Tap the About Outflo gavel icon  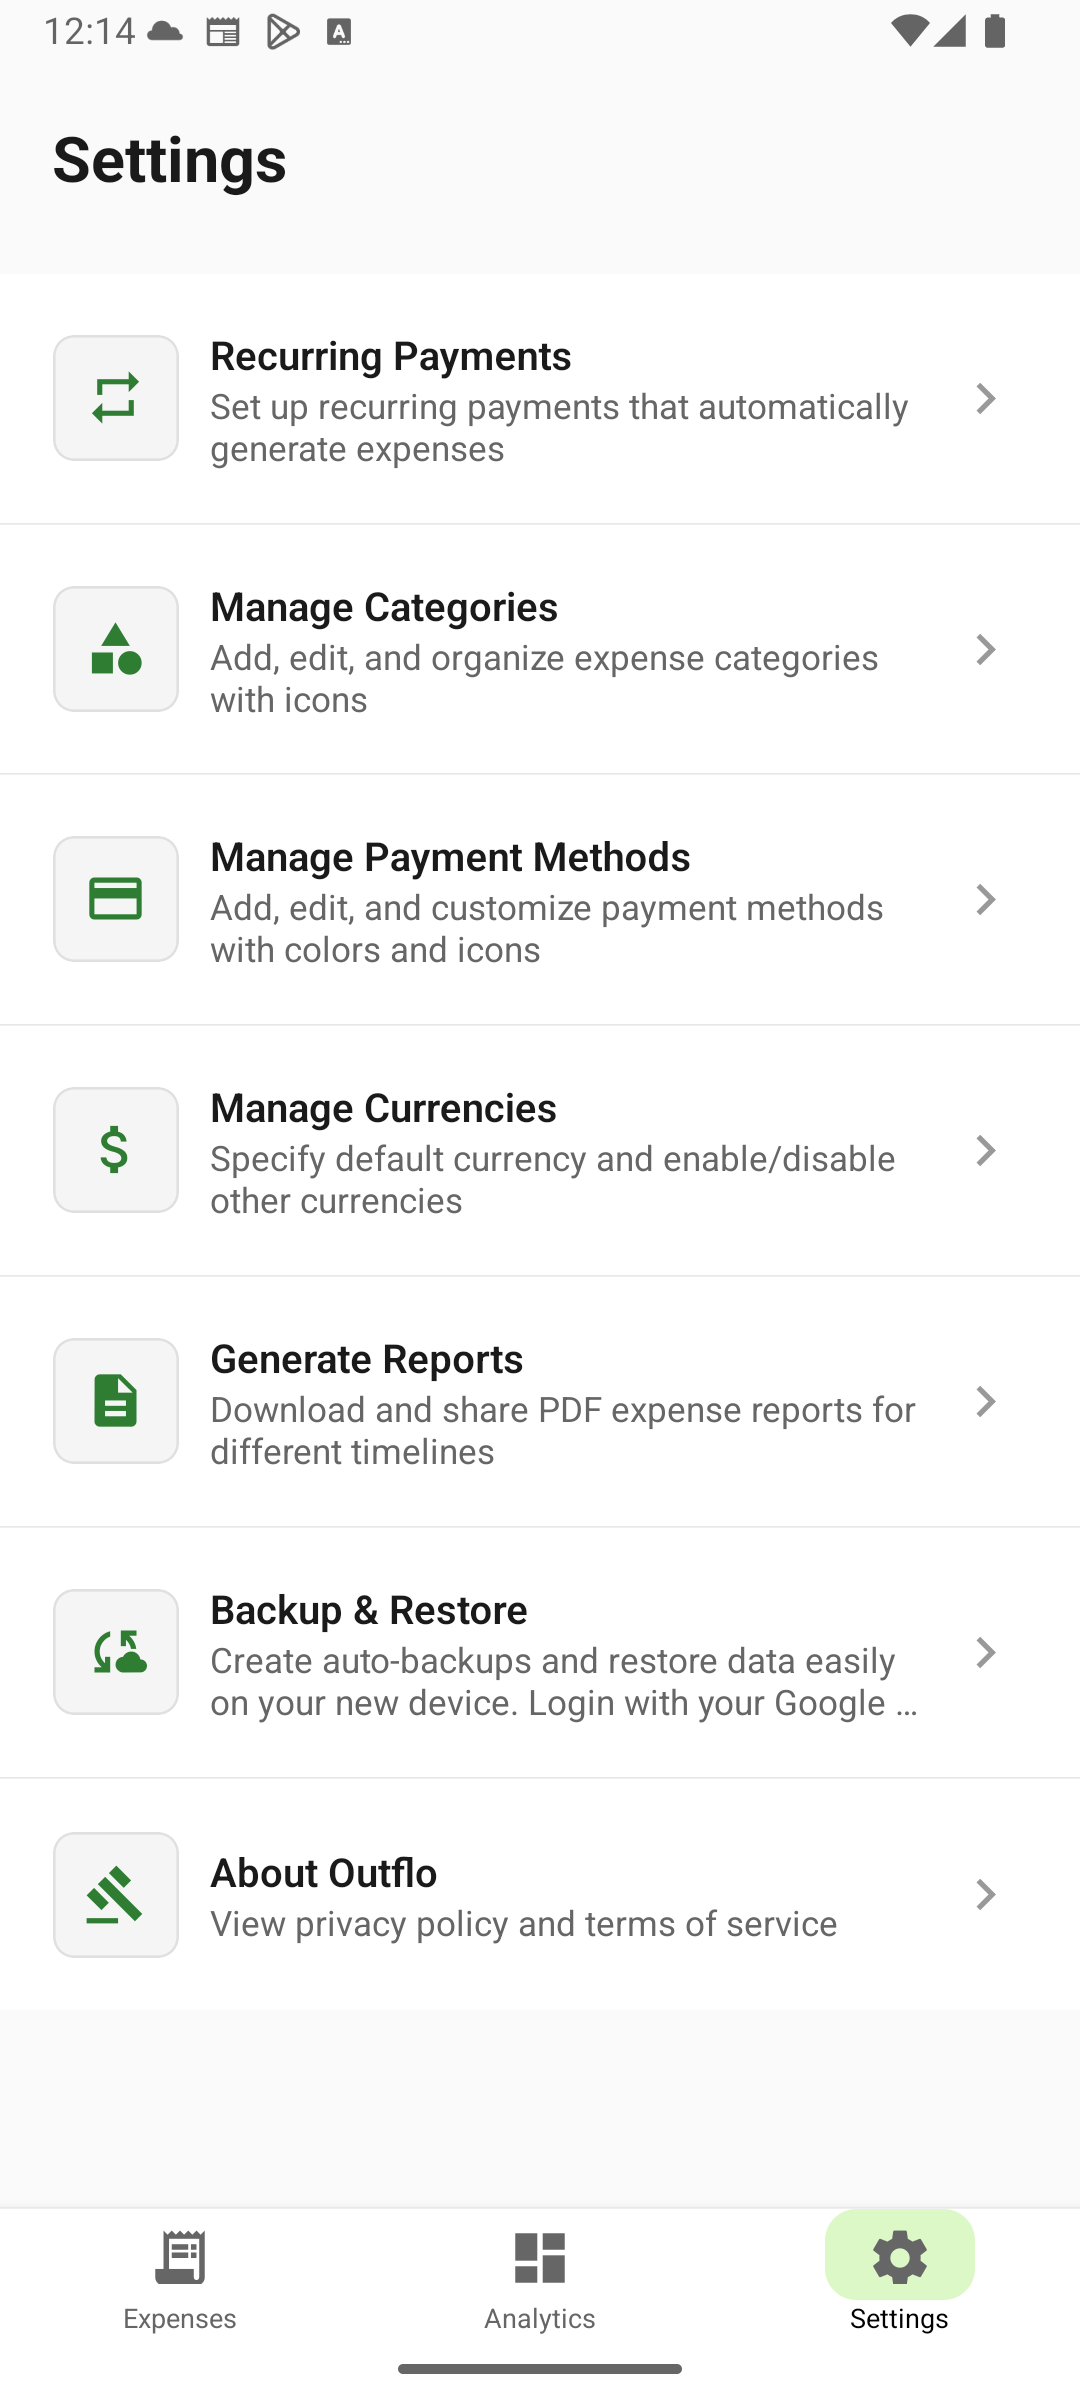(116, 1895)
